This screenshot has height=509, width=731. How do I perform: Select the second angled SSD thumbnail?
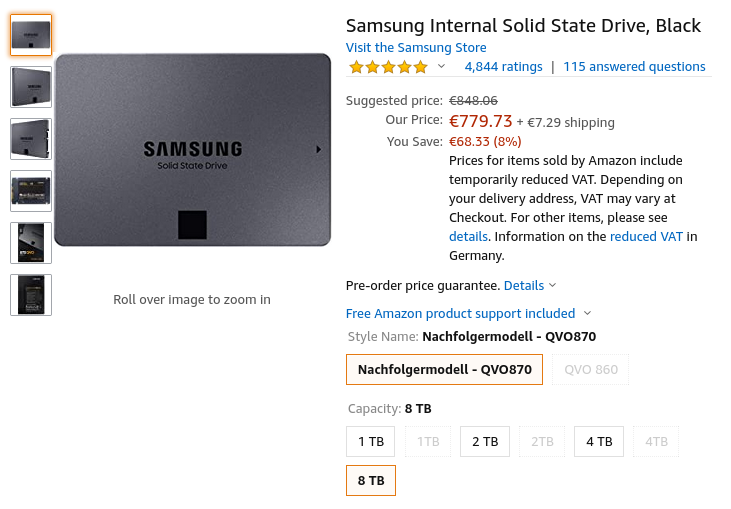point(31,87)
